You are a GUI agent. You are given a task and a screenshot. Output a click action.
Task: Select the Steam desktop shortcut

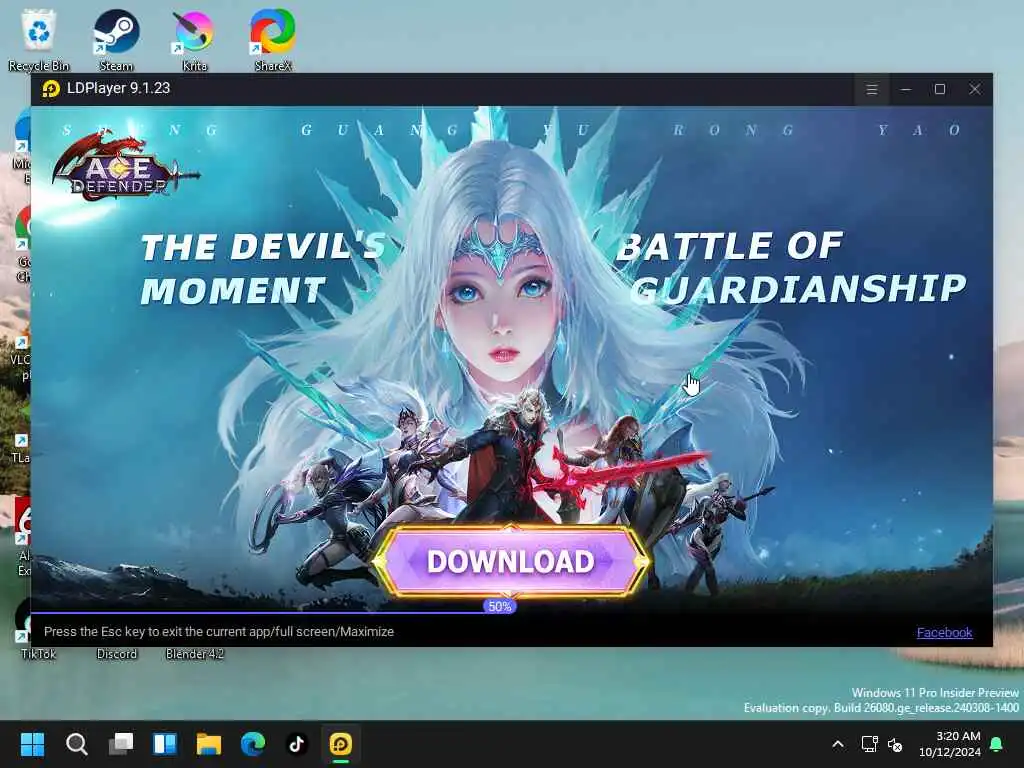coord(116,39)
